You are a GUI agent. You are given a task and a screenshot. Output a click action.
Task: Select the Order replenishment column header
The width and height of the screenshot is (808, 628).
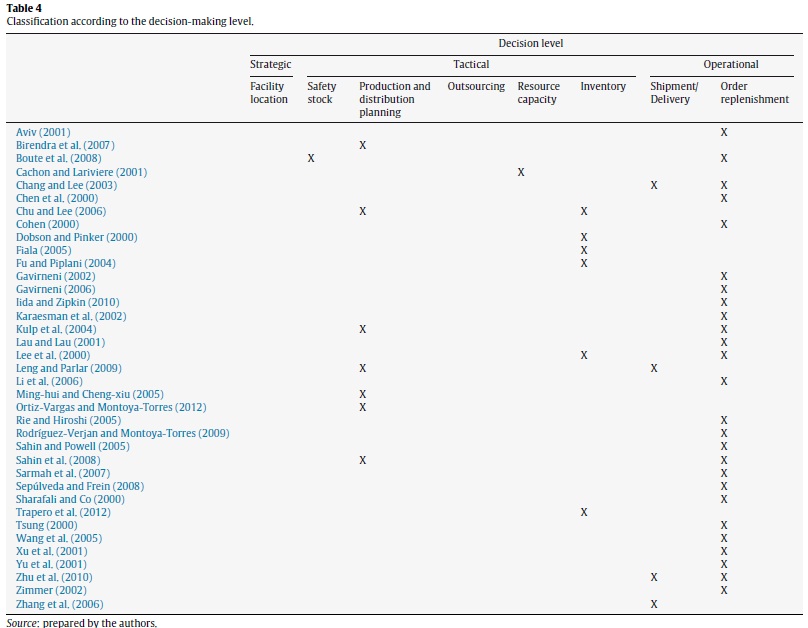point(754,93)
